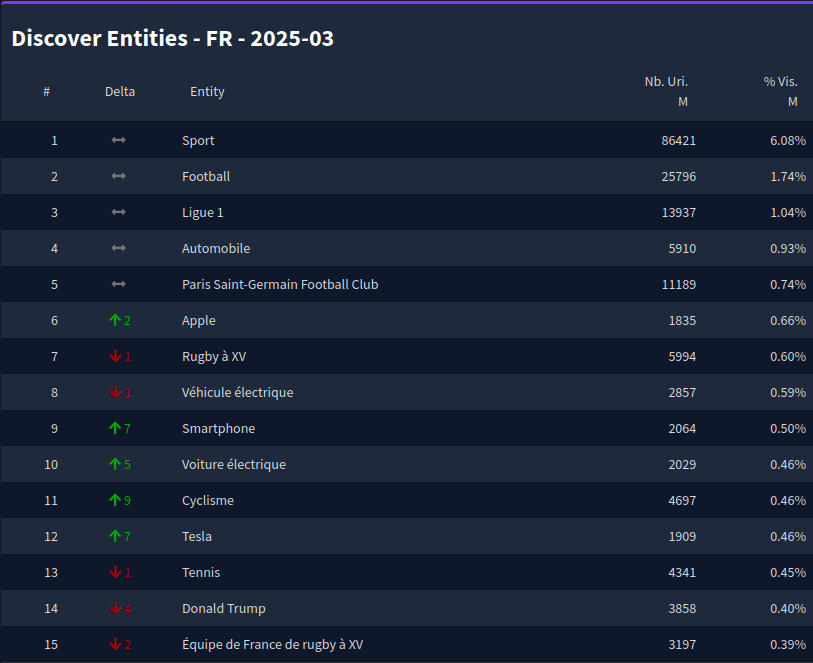This screenshot has height=663, width=813.
Task: Click the red down arrow for Donald Trump
Action: [115, 609]
